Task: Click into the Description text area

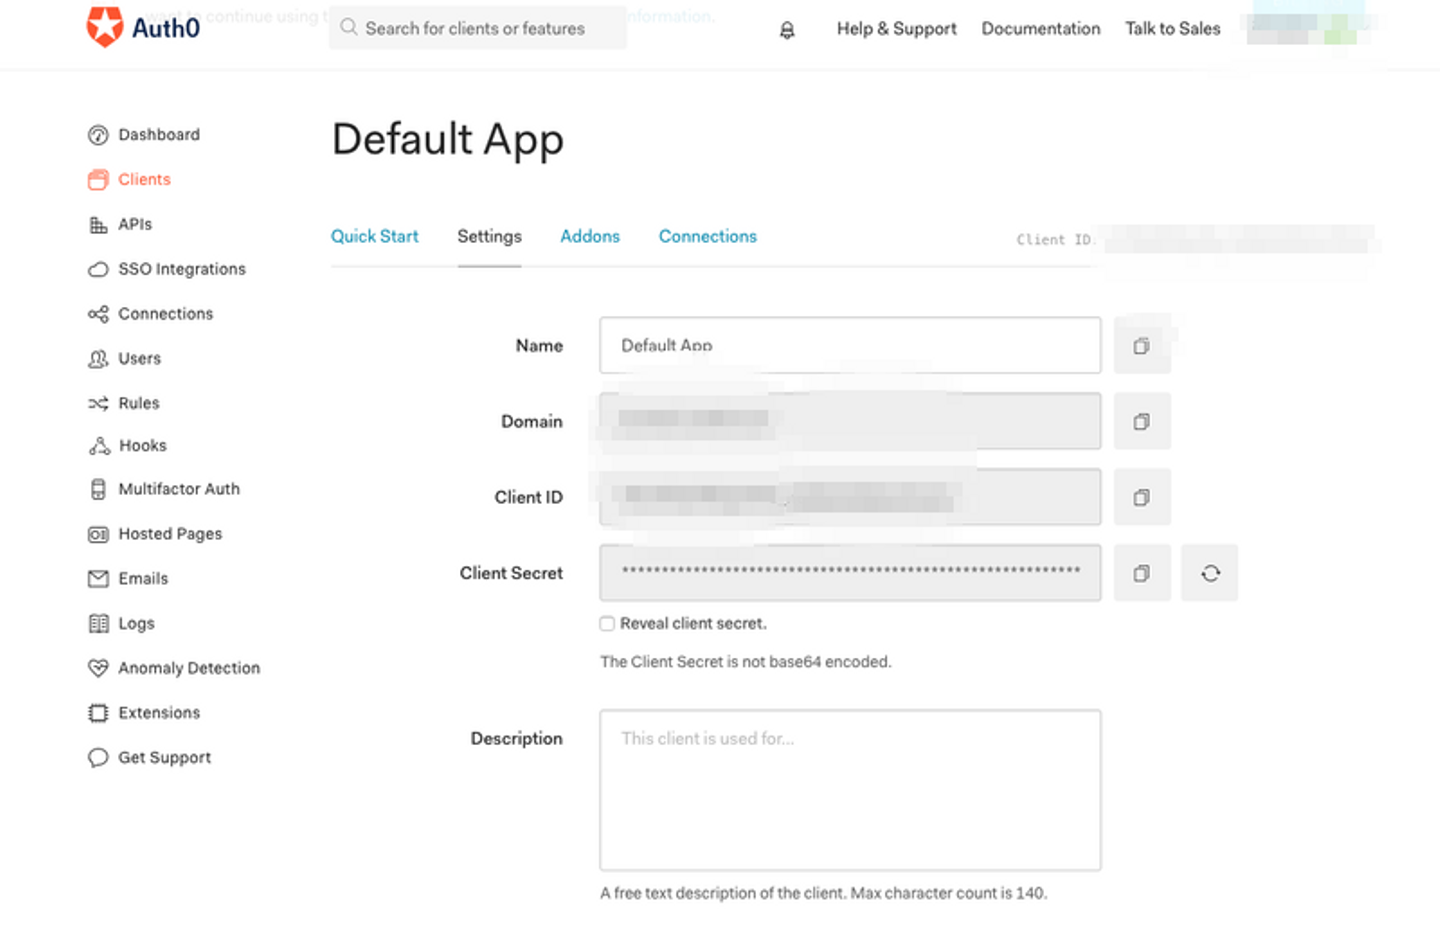Action: [x=850, y=790]
